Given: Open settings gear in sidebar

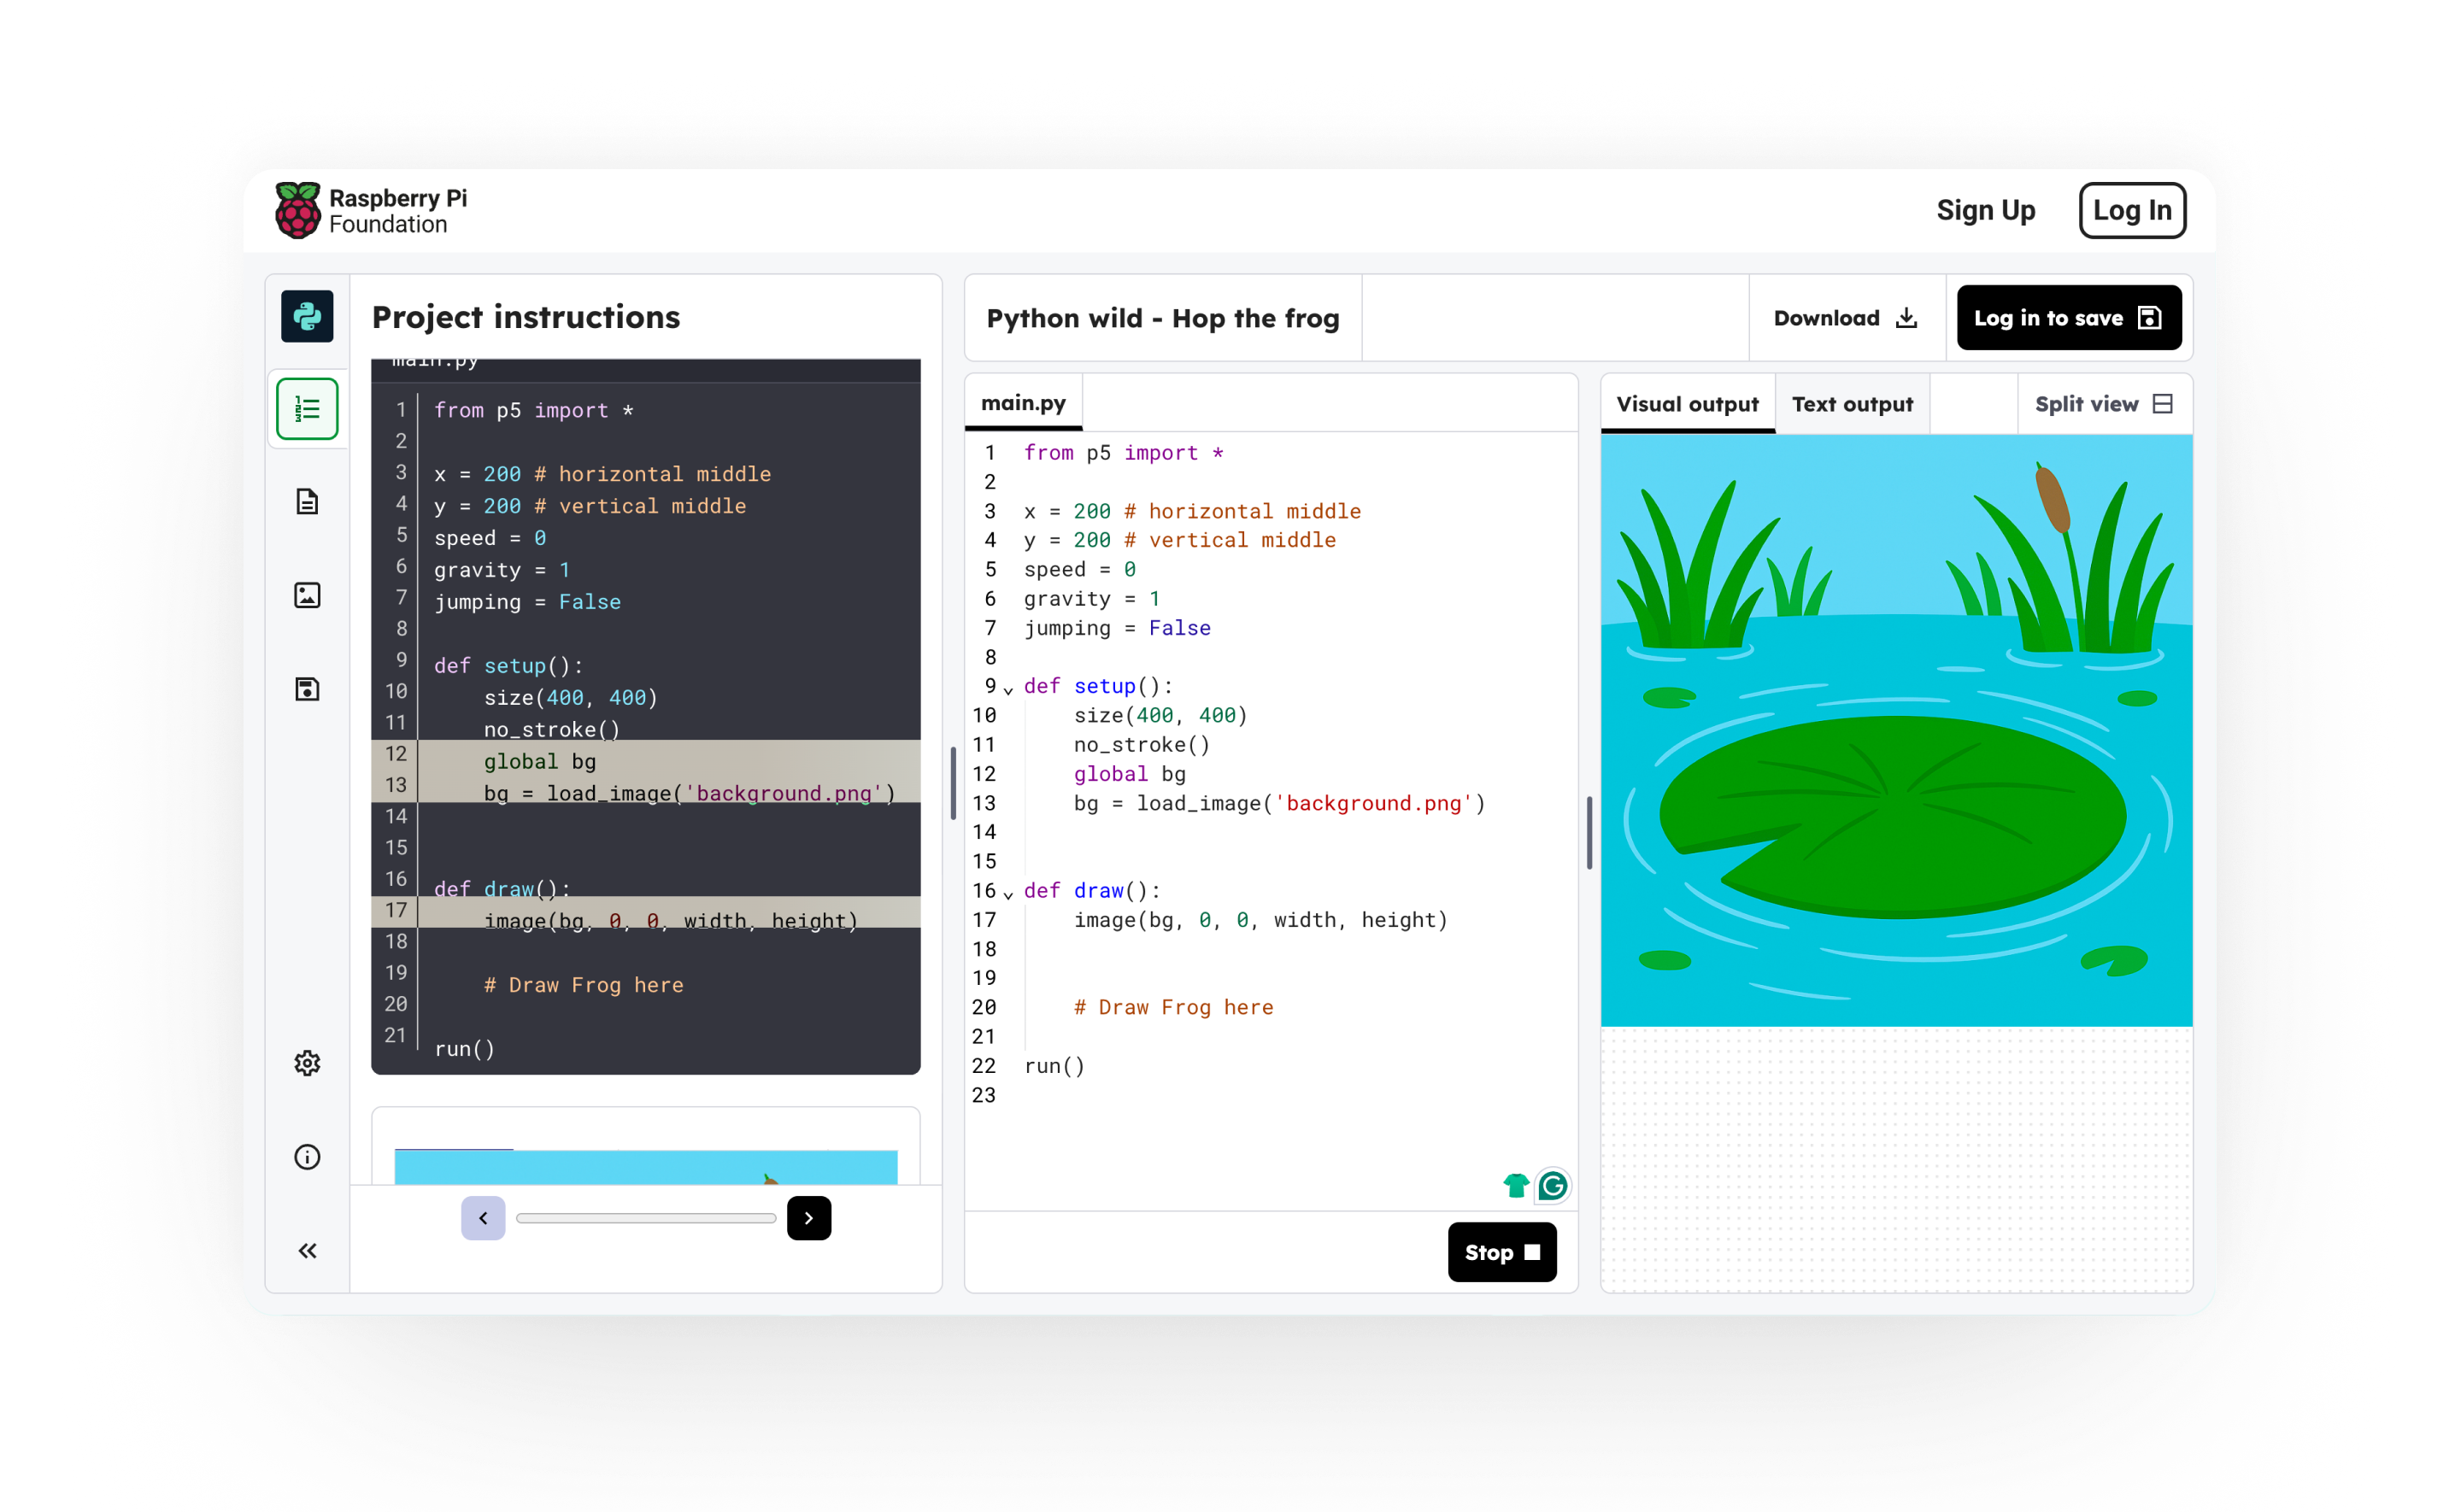Looking at the screenshot, I should (x=307, y=1063).
